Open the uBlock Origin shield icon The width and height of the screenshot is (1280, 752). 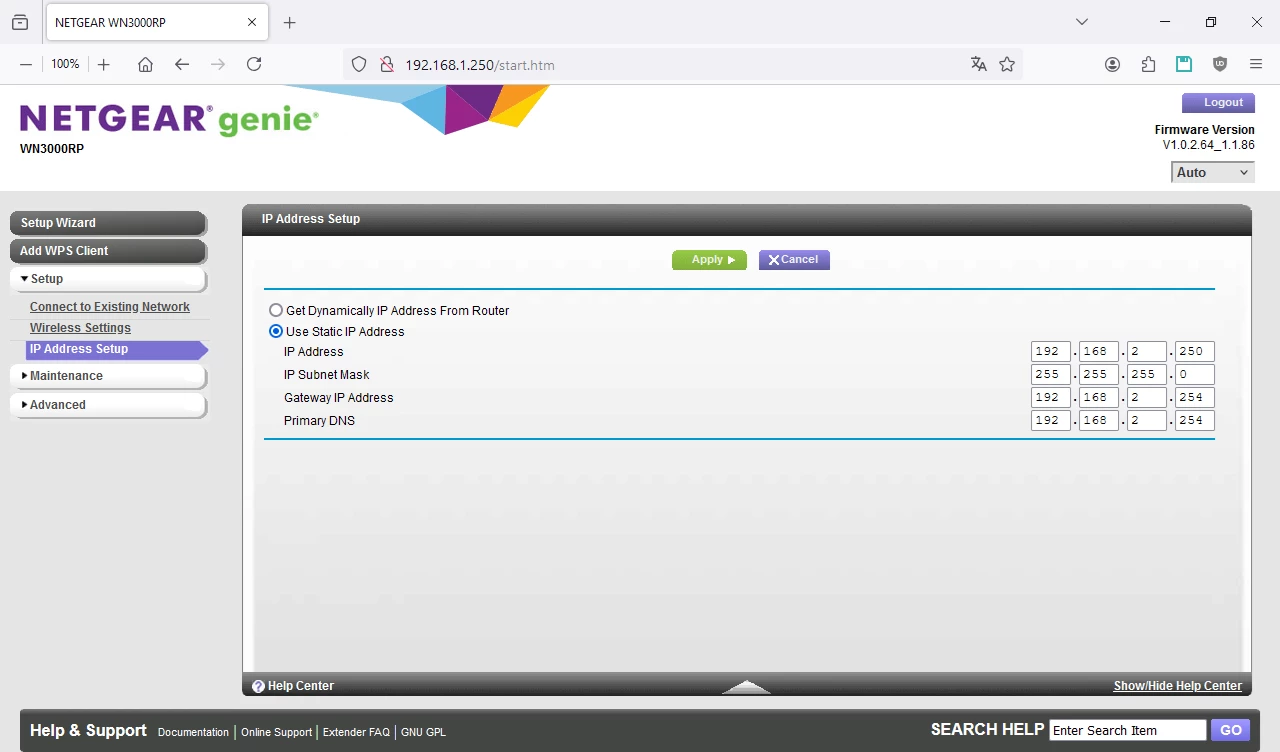(1220, 64)
